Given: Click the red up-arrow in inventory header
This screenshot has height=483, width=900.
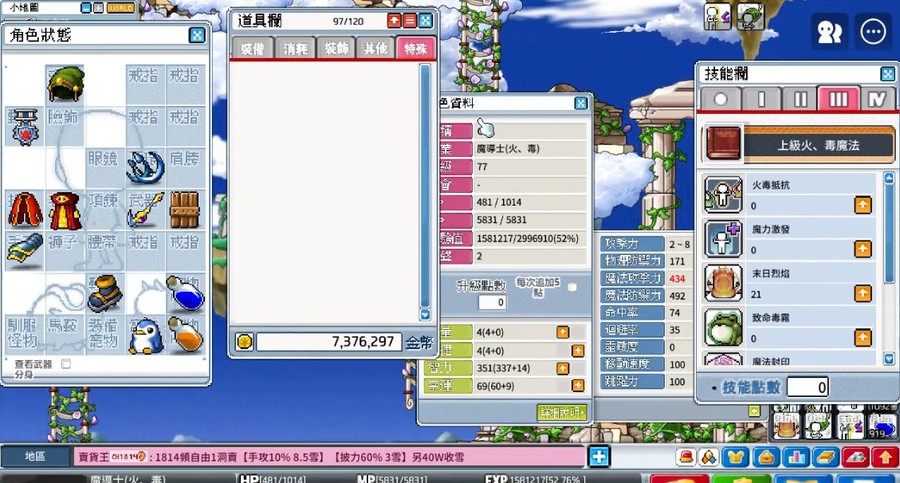Looking at the screenshot, I should coord(394,21).
